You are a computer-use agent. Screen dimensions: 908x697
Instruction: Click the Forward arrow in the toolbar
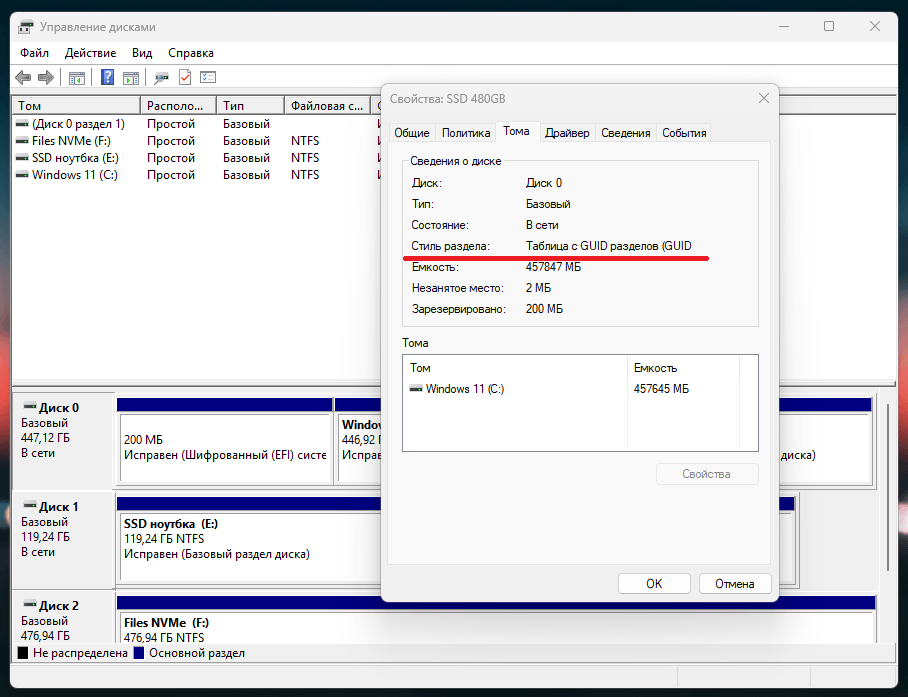pyautogui.click(x=46, y=77)
